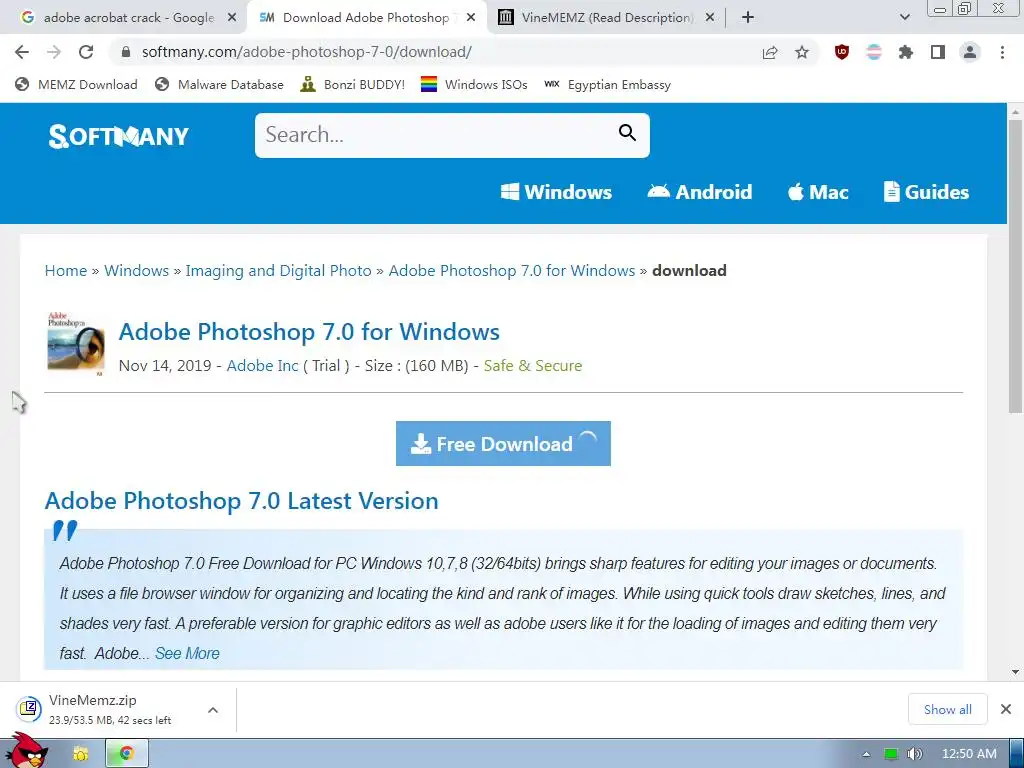Open the Windows ISOs bookmark
Screen dimensions: 1024x768
474,84
